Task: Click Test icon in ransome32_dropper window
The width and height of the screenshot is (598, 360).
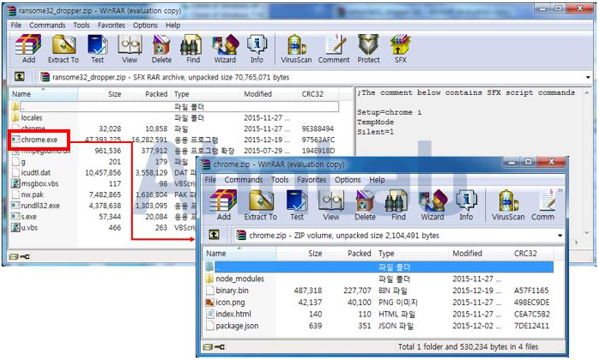Action: pyautogui.click(x=97, y=49)
